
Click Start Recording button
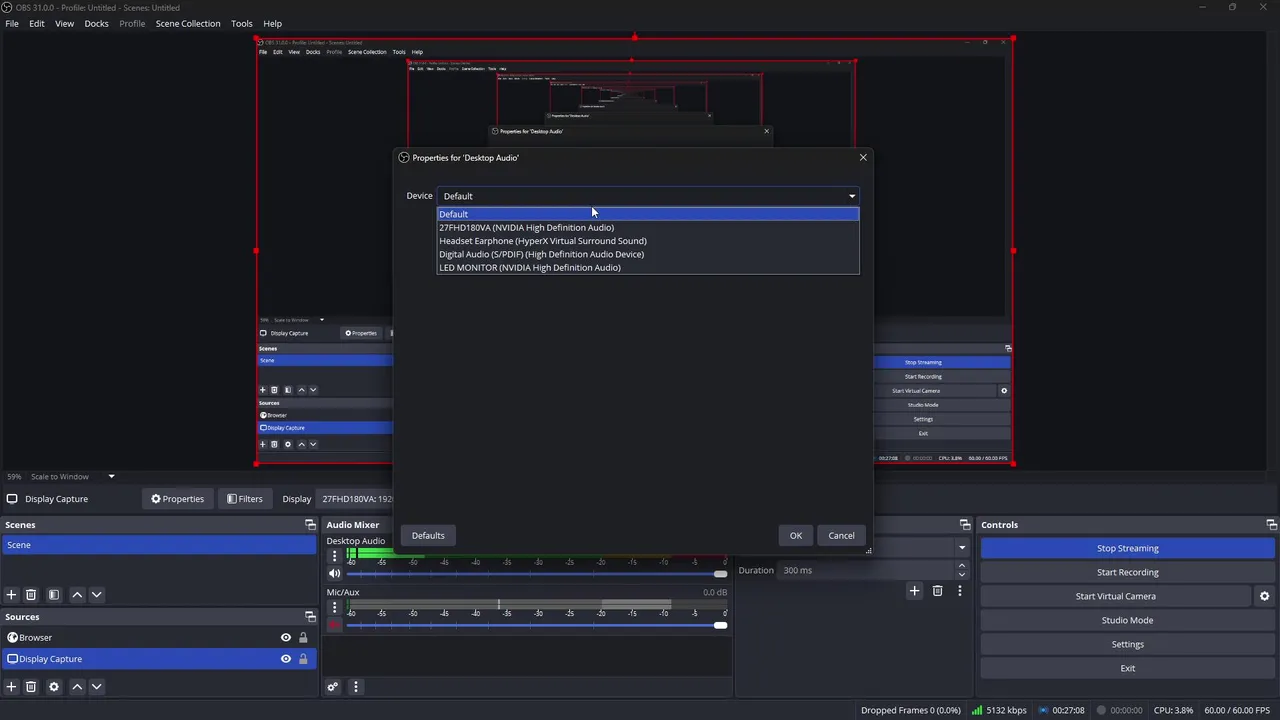1127,572
